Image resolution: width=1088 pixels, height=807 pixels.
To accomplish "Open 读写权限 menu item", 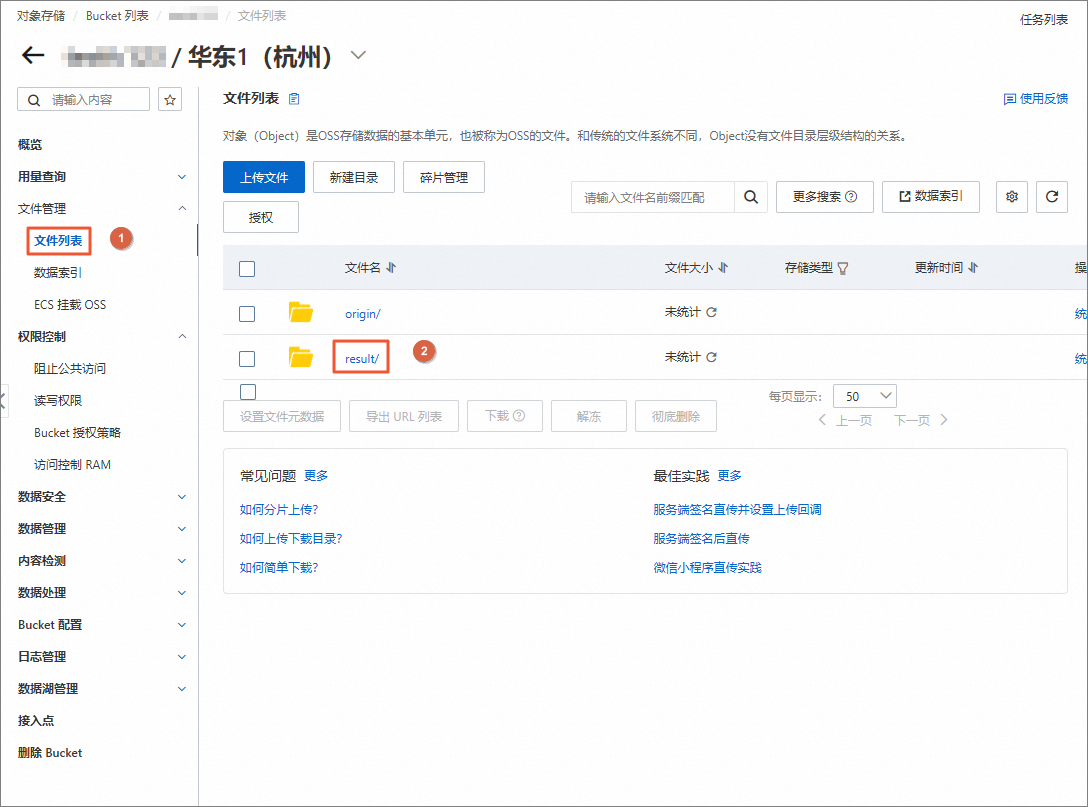I will pyautogui.click(x=58, y=400).
